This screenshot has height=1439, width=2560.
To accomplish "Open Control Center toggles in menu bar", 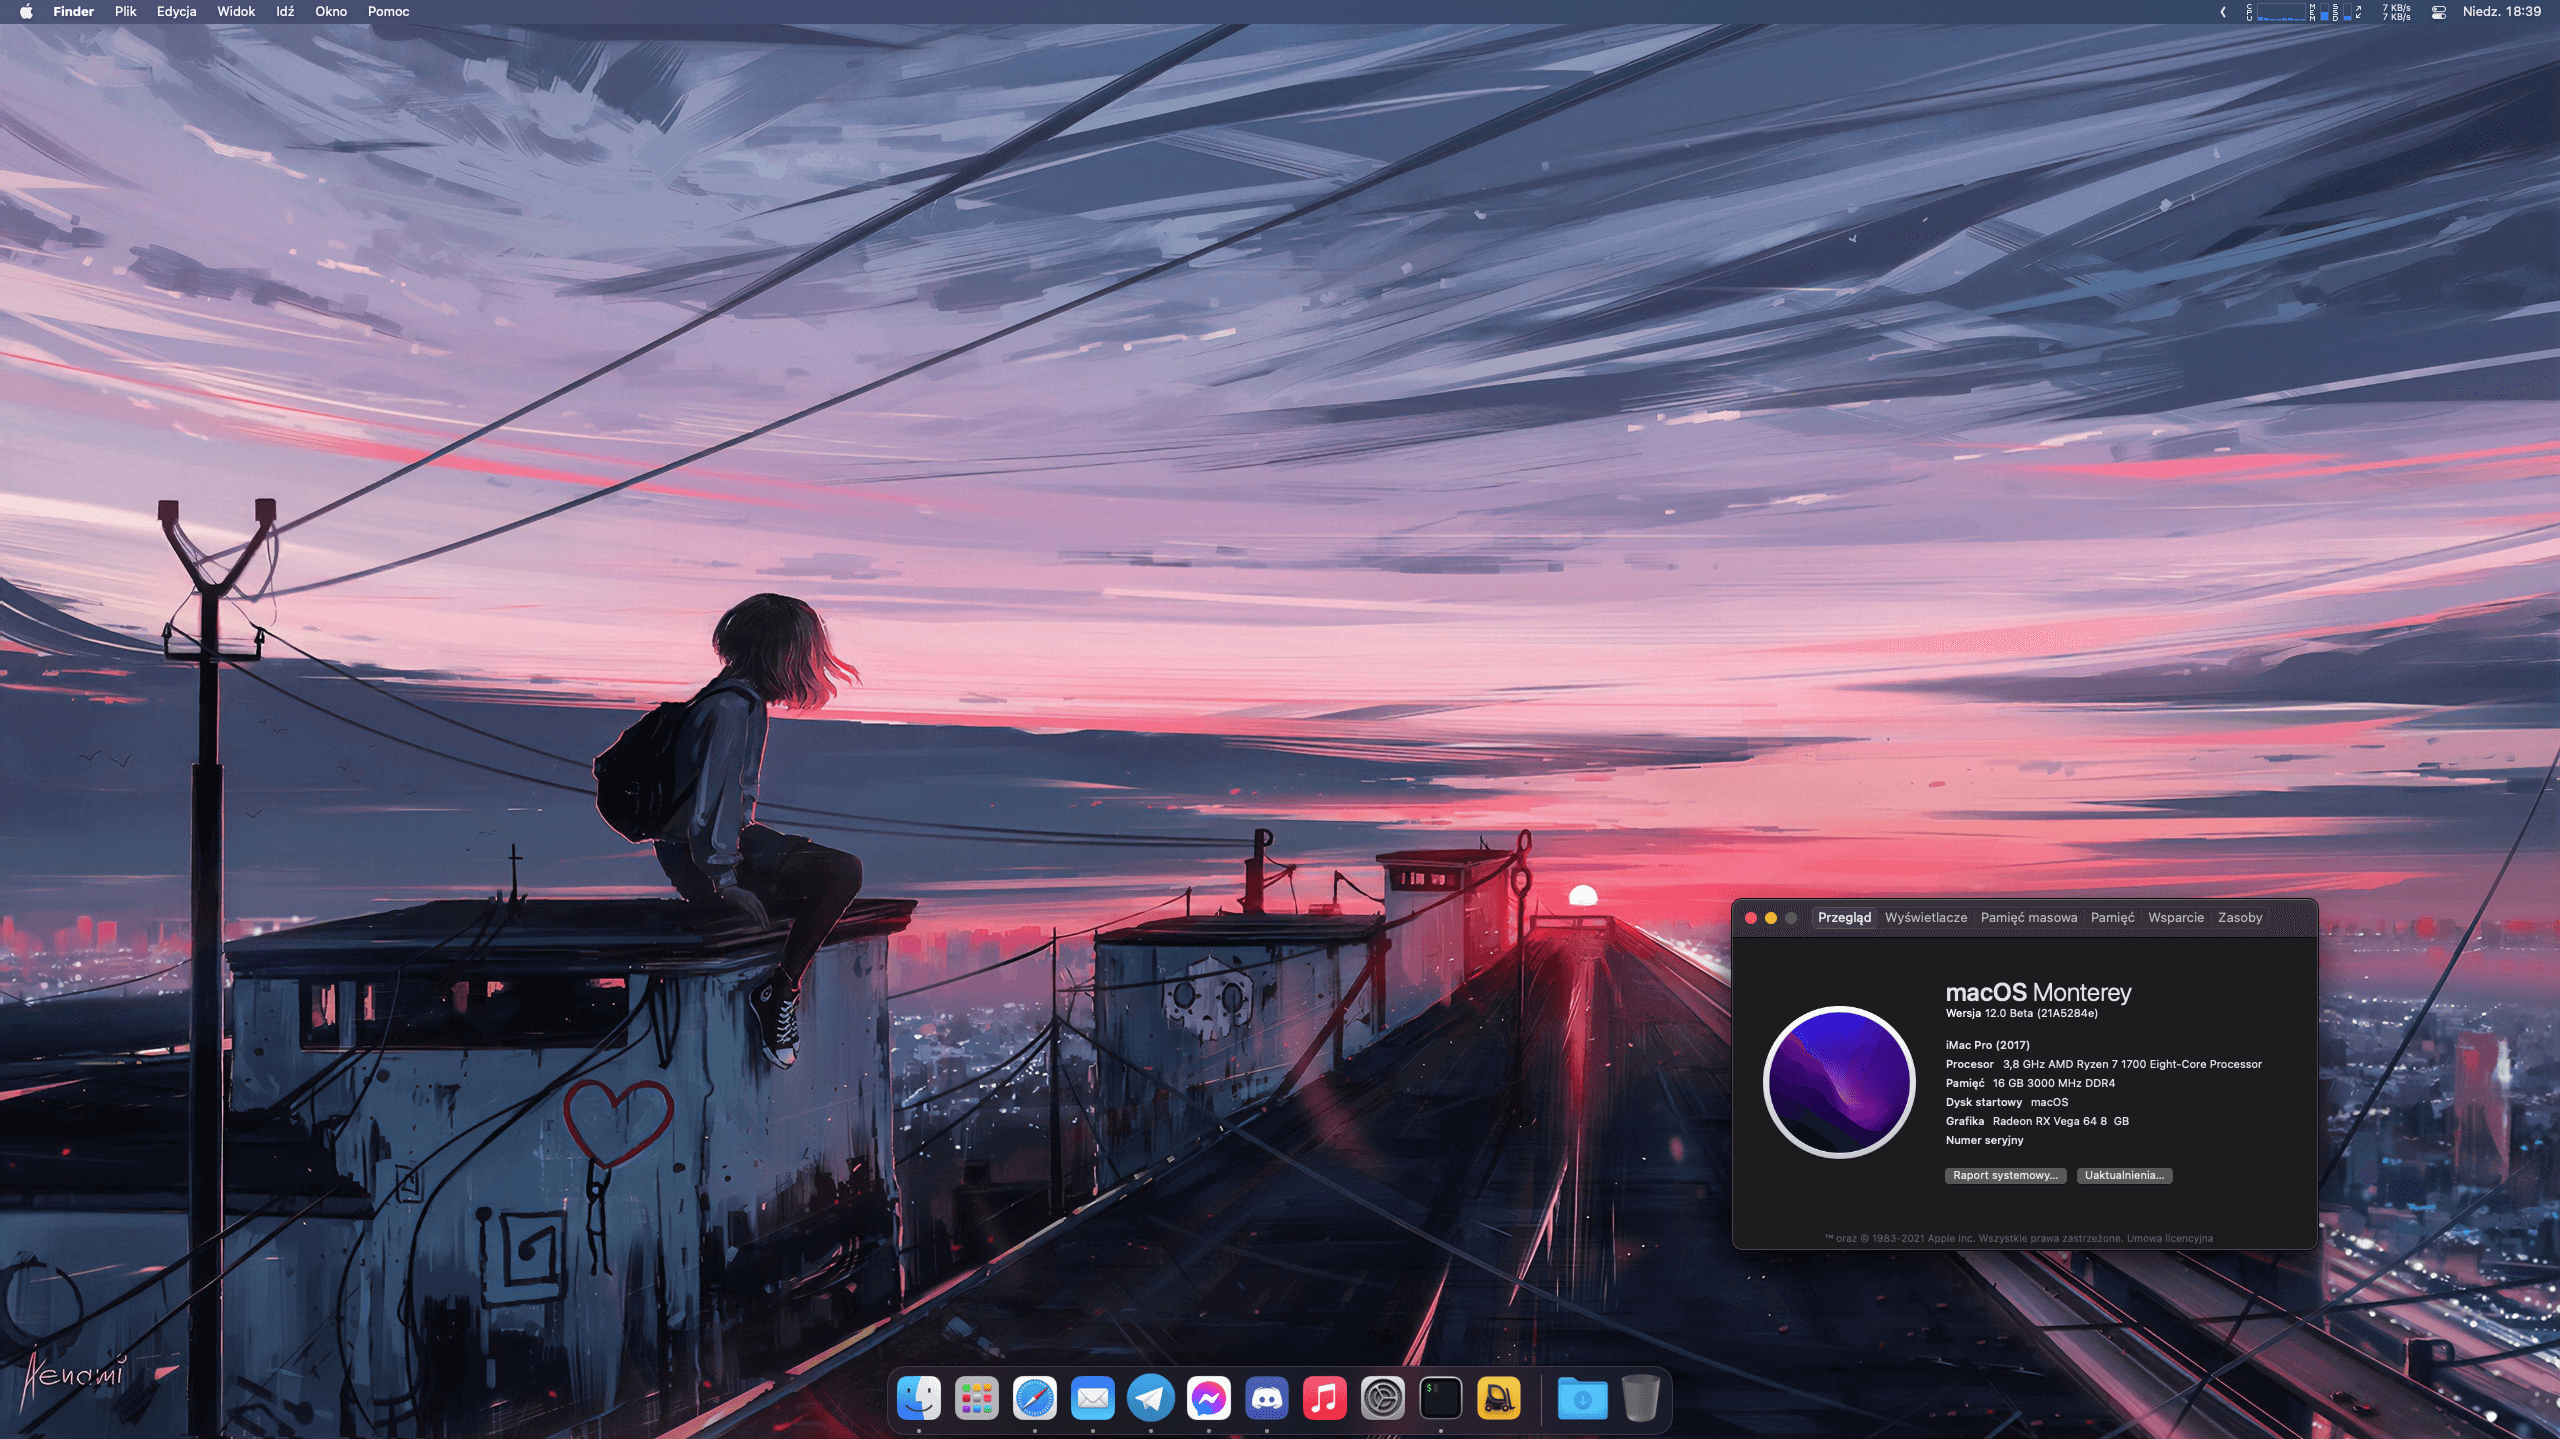I will (x=2438, y=12).
